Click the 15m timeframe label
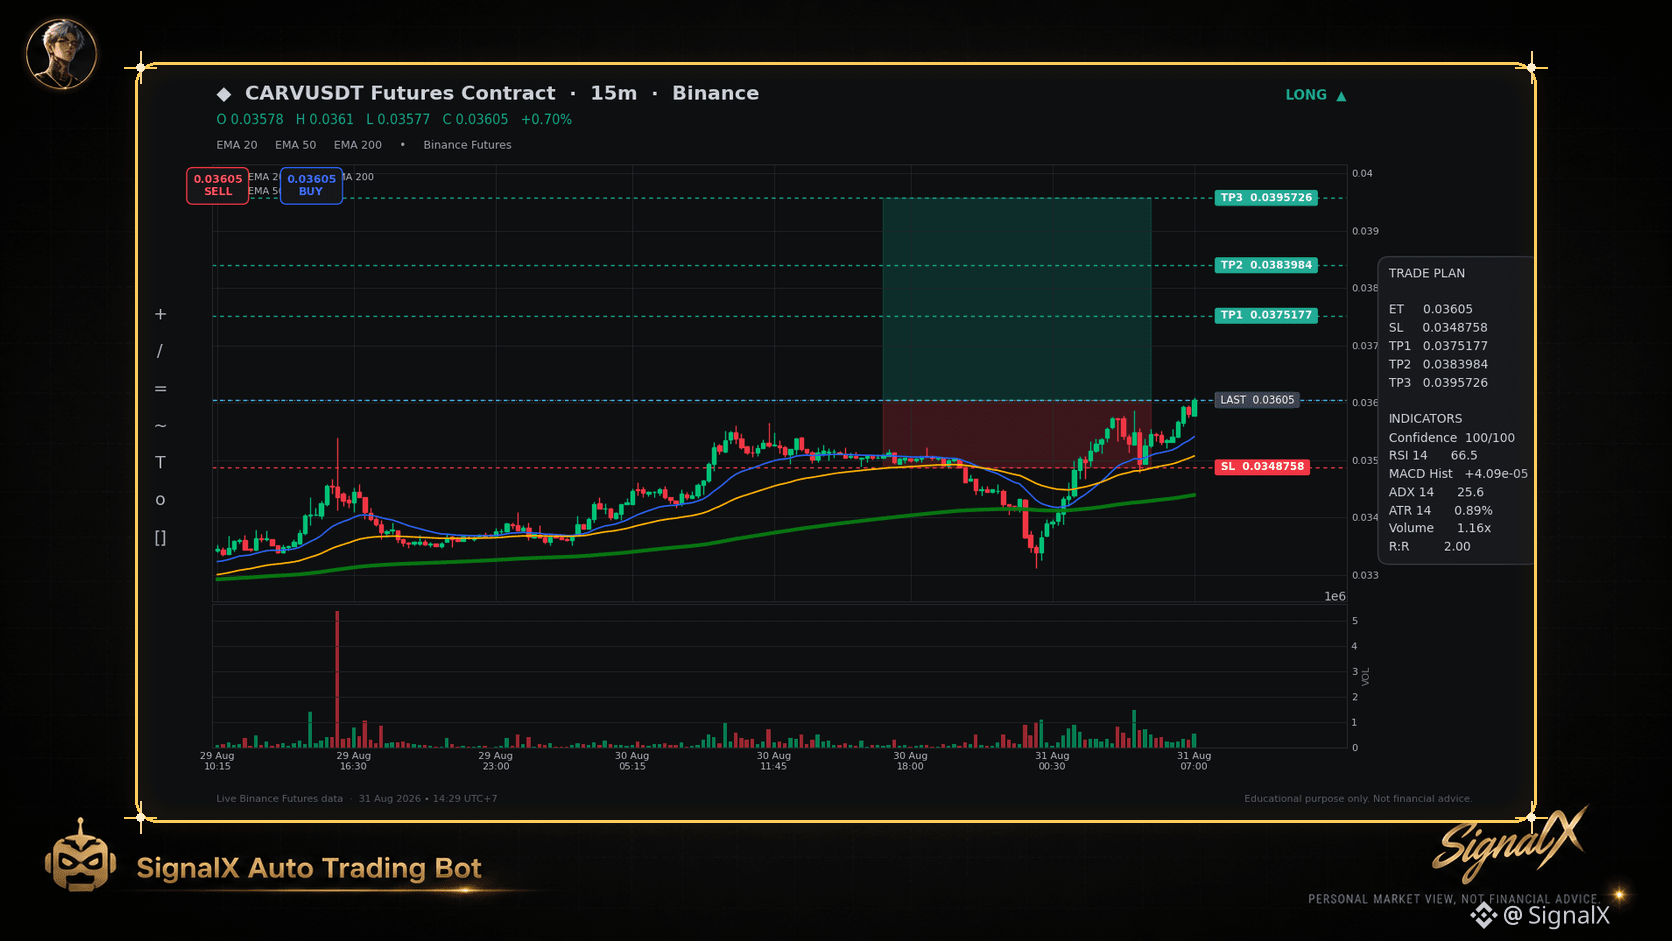Image resolution: width=1672 pixels, height=941 pixels. [x=614, y=93]
